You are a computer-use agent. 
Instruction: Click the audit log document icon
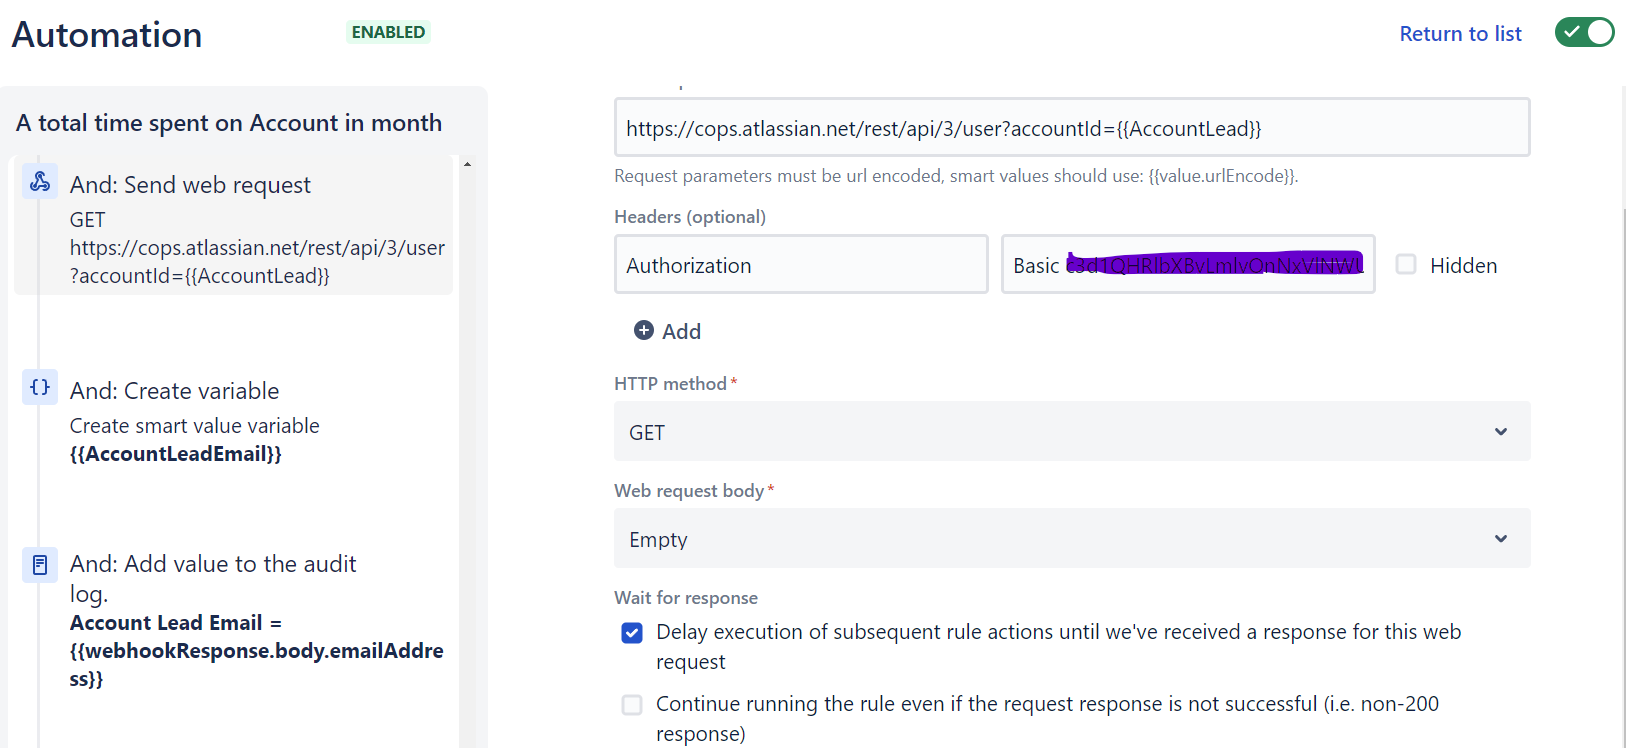point(40,565)
